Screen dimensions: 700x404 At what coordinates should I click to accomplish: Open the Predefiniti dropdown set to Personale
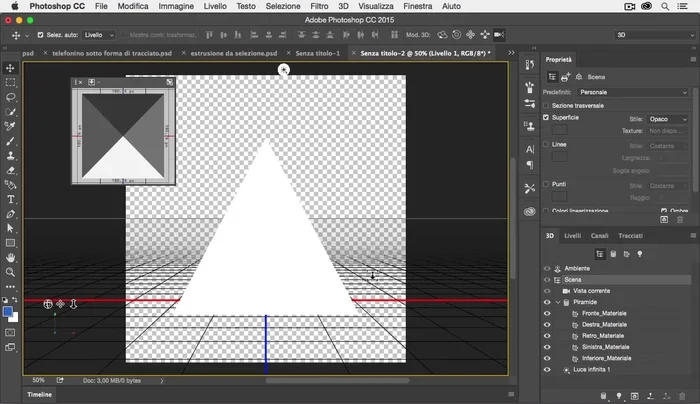630,91
